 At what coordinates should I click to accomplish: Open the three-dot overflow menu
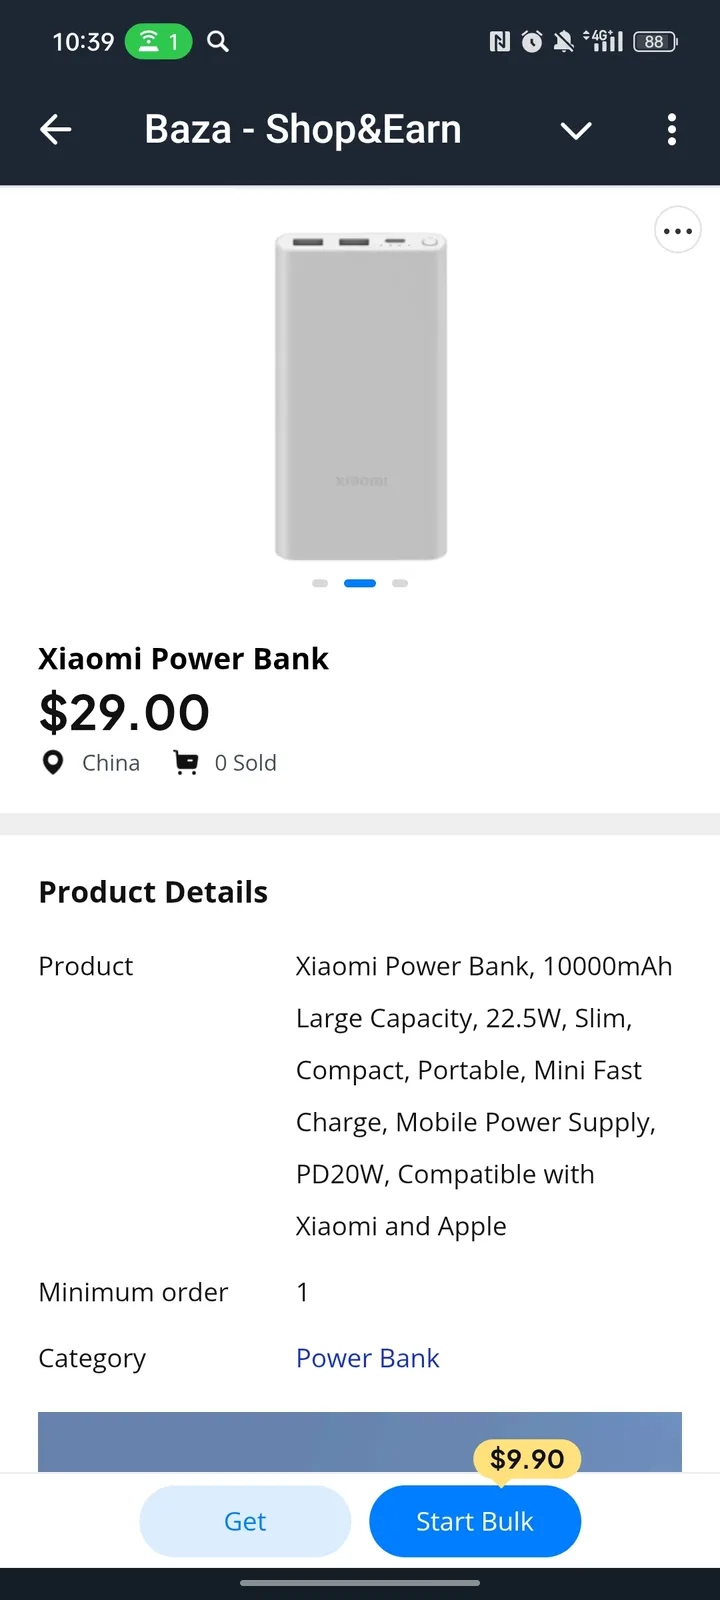[672, 129]
